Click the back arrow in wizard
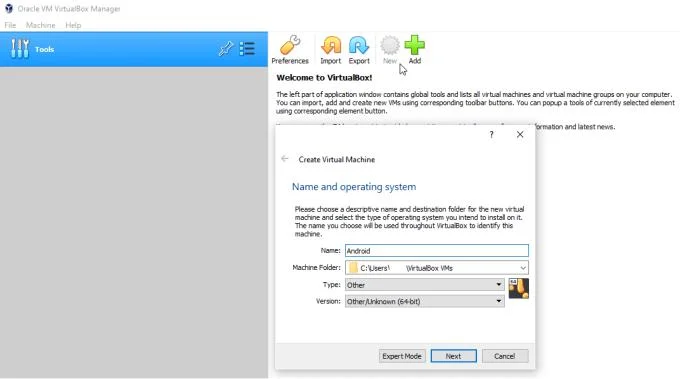The image size is (680, 379). tap(284, 159)
